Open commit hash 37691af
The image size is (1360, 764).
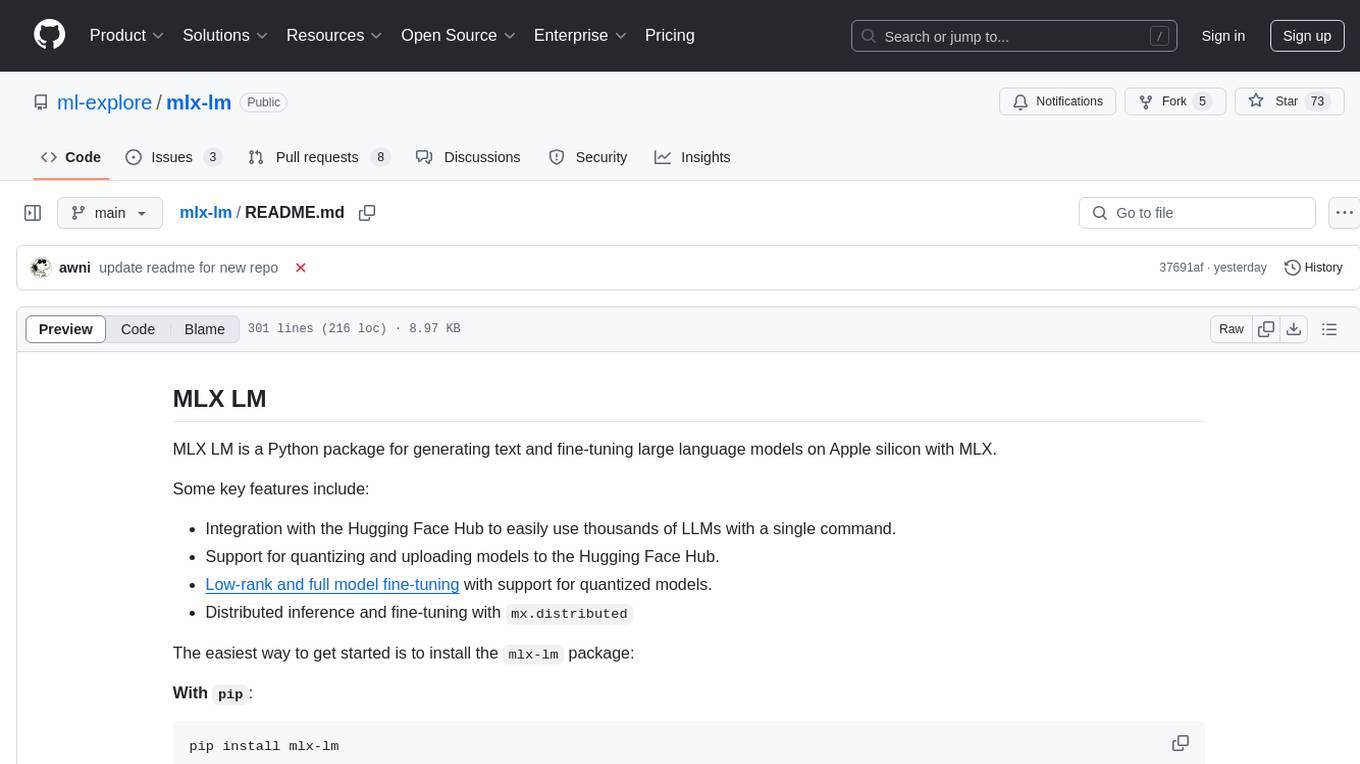click(1181, 268)
